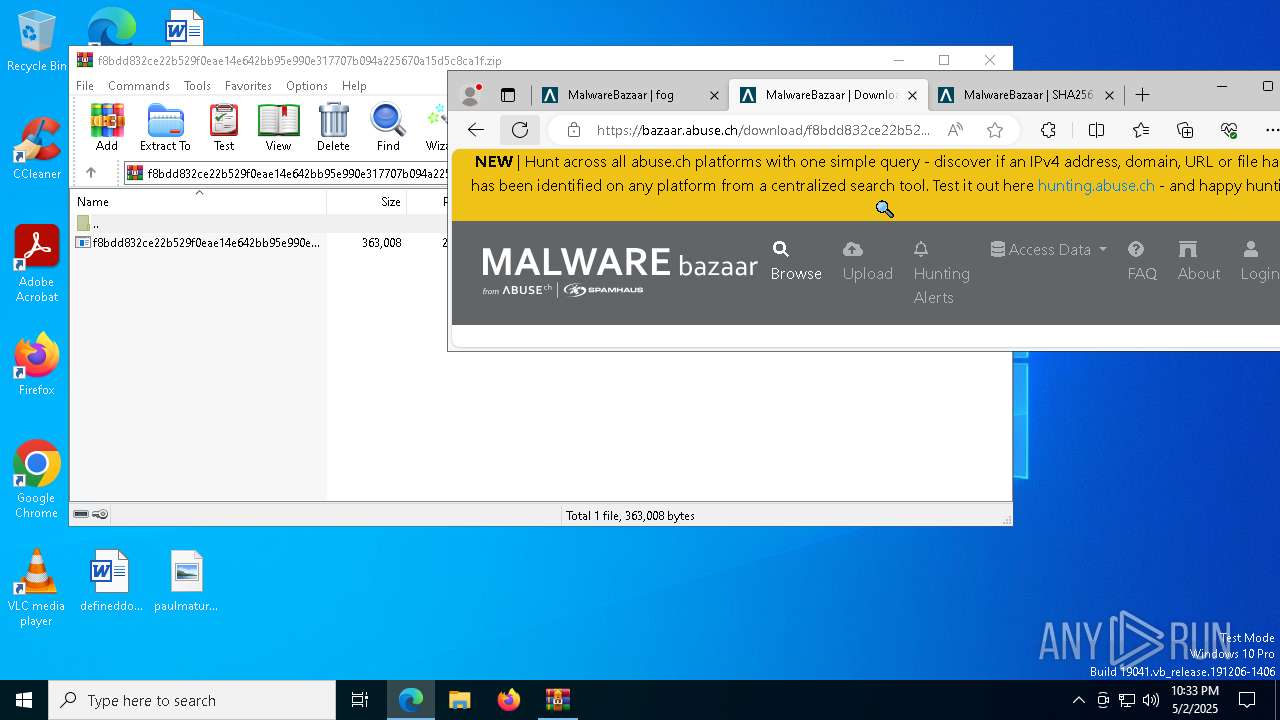The width and height of the screenshot is (1280, 720).
Task: Open the Options menu in WinRAR
Action: (306, 86)
